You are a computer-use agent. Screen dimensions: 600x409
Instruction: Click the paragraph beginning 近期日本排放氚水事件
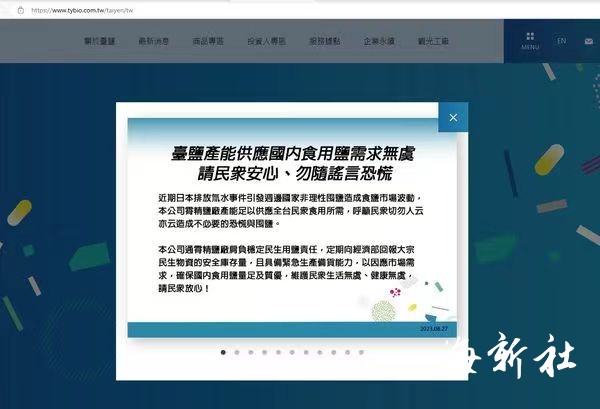point(291,211)
